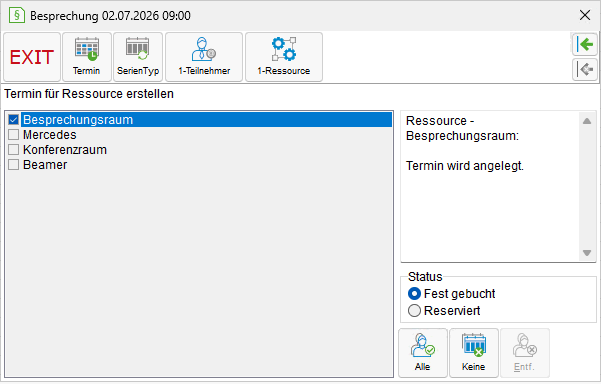
Task: Check the Besprechungsraum checkbox
Action: click(13, 120)
